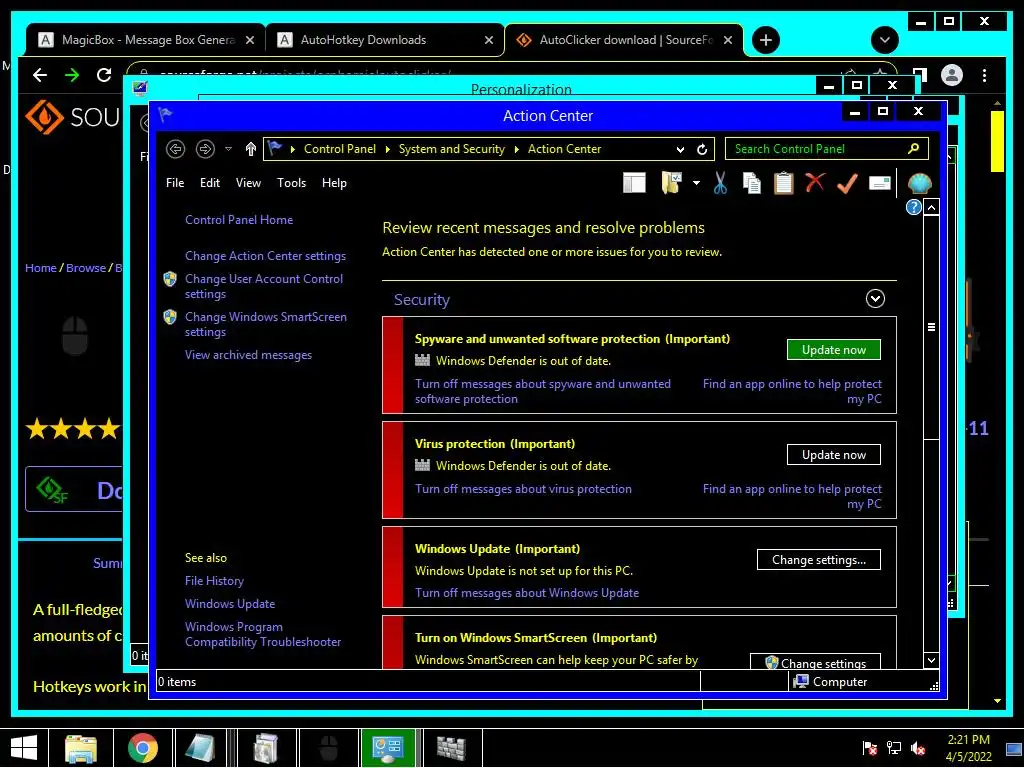This screenshot has width=1024, height=768.
Task: Open View archived messages
Action: [x=248, y=355]
